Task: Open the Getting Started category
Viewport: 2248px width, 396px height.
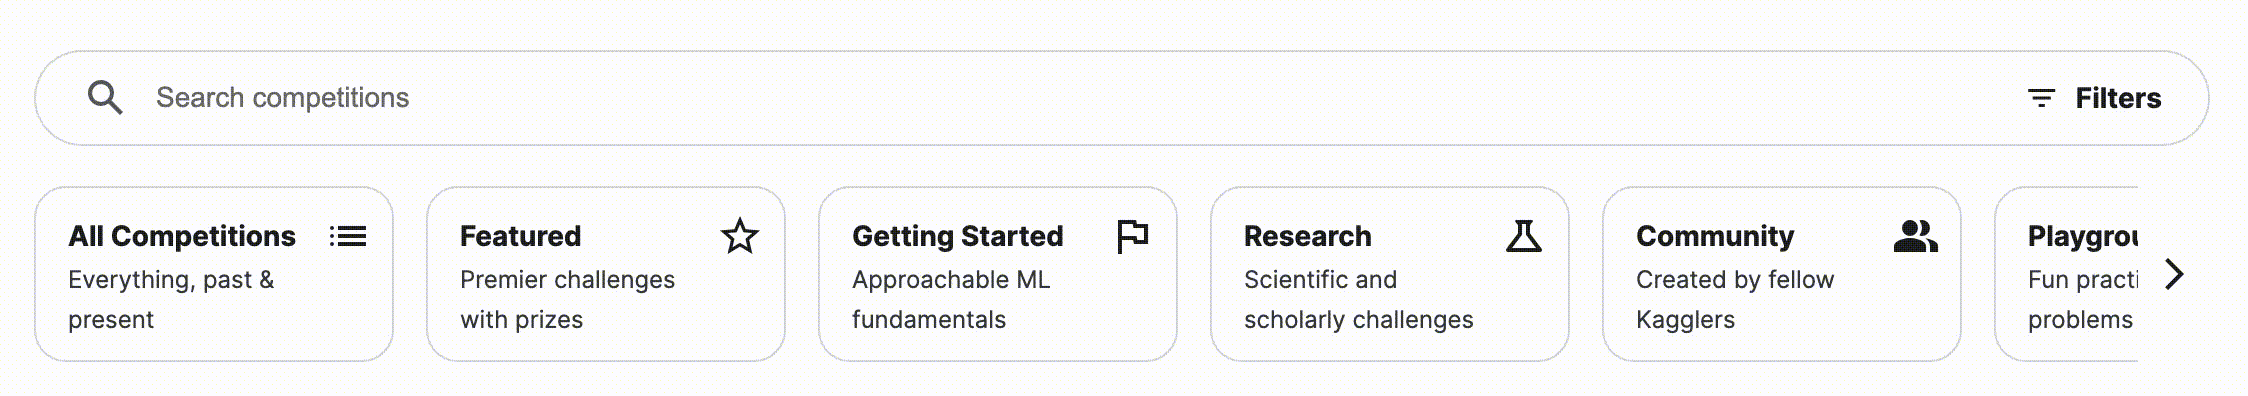Action: (998, 274)
